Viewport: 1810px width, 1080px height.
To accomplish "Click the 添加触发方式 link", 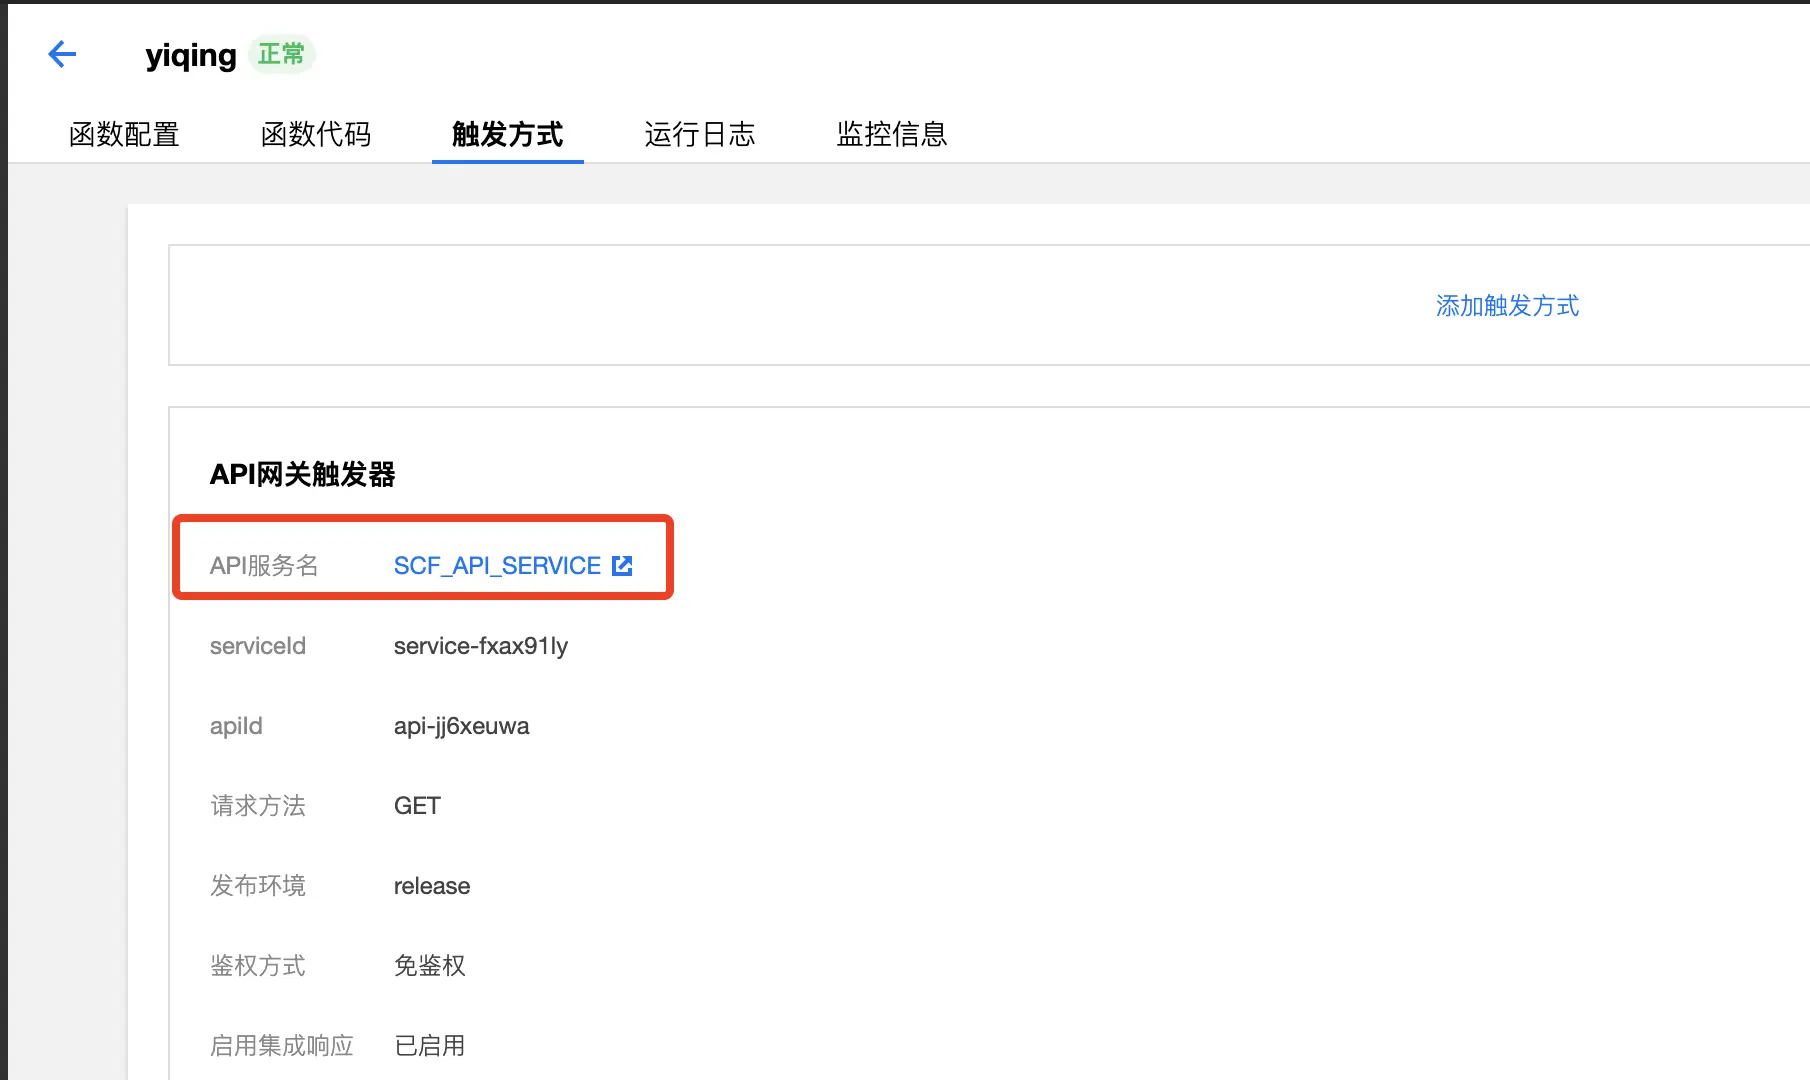I will point(1507,306).
